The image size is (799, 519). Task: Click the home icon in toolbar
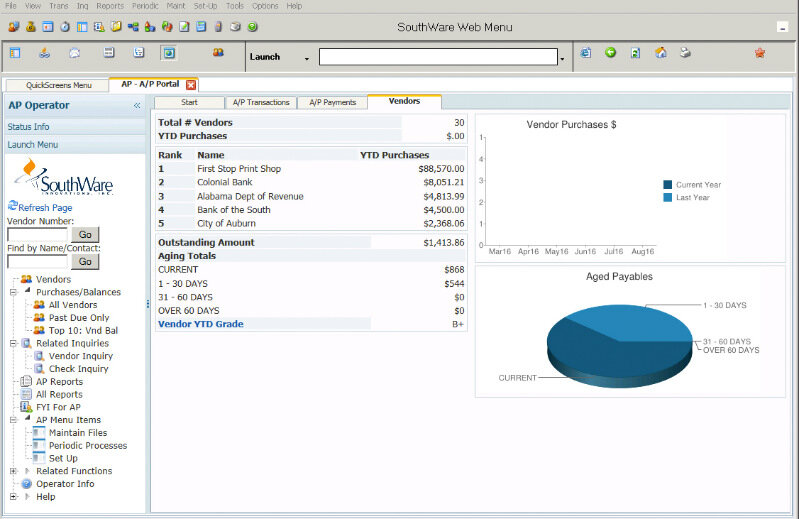click(x=660, y=53)
